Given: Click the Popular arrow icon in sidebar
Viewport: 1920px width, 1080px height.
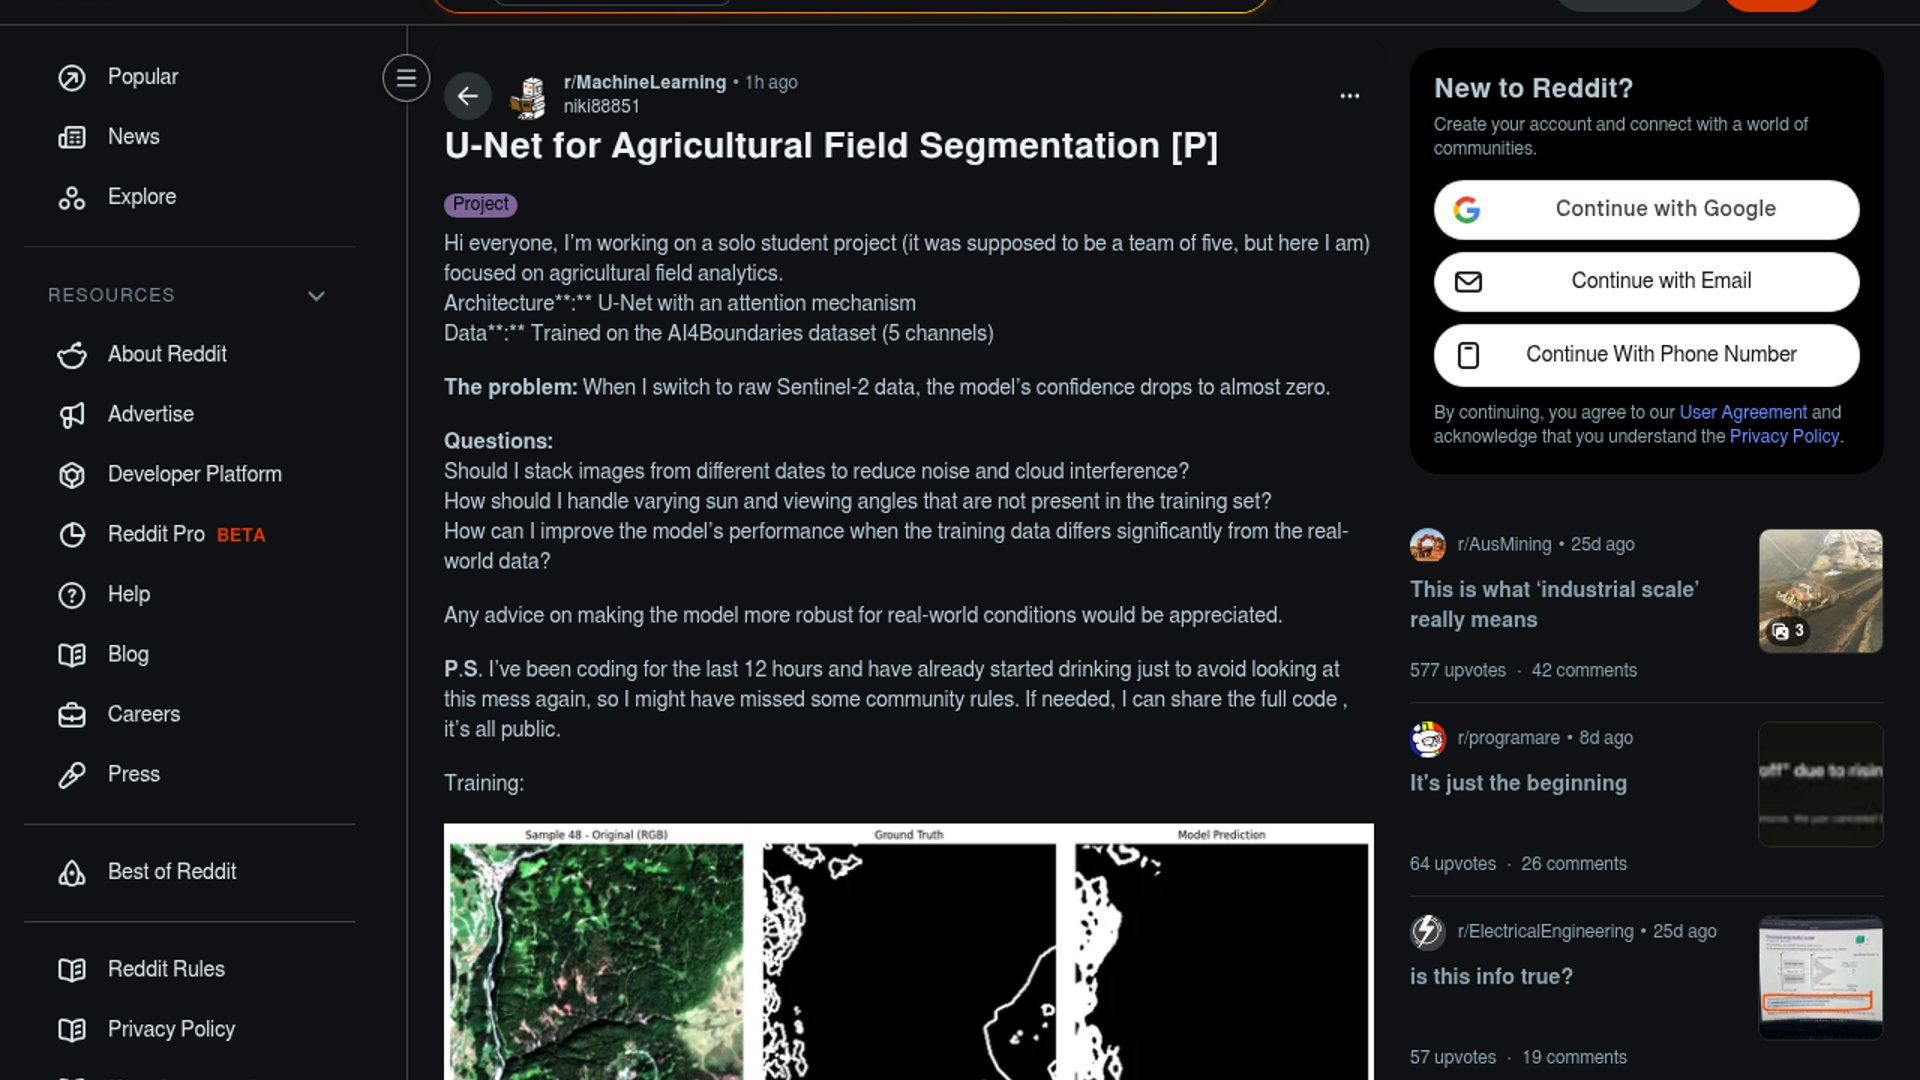Looking at the screenshot, I should pos(72,78).
